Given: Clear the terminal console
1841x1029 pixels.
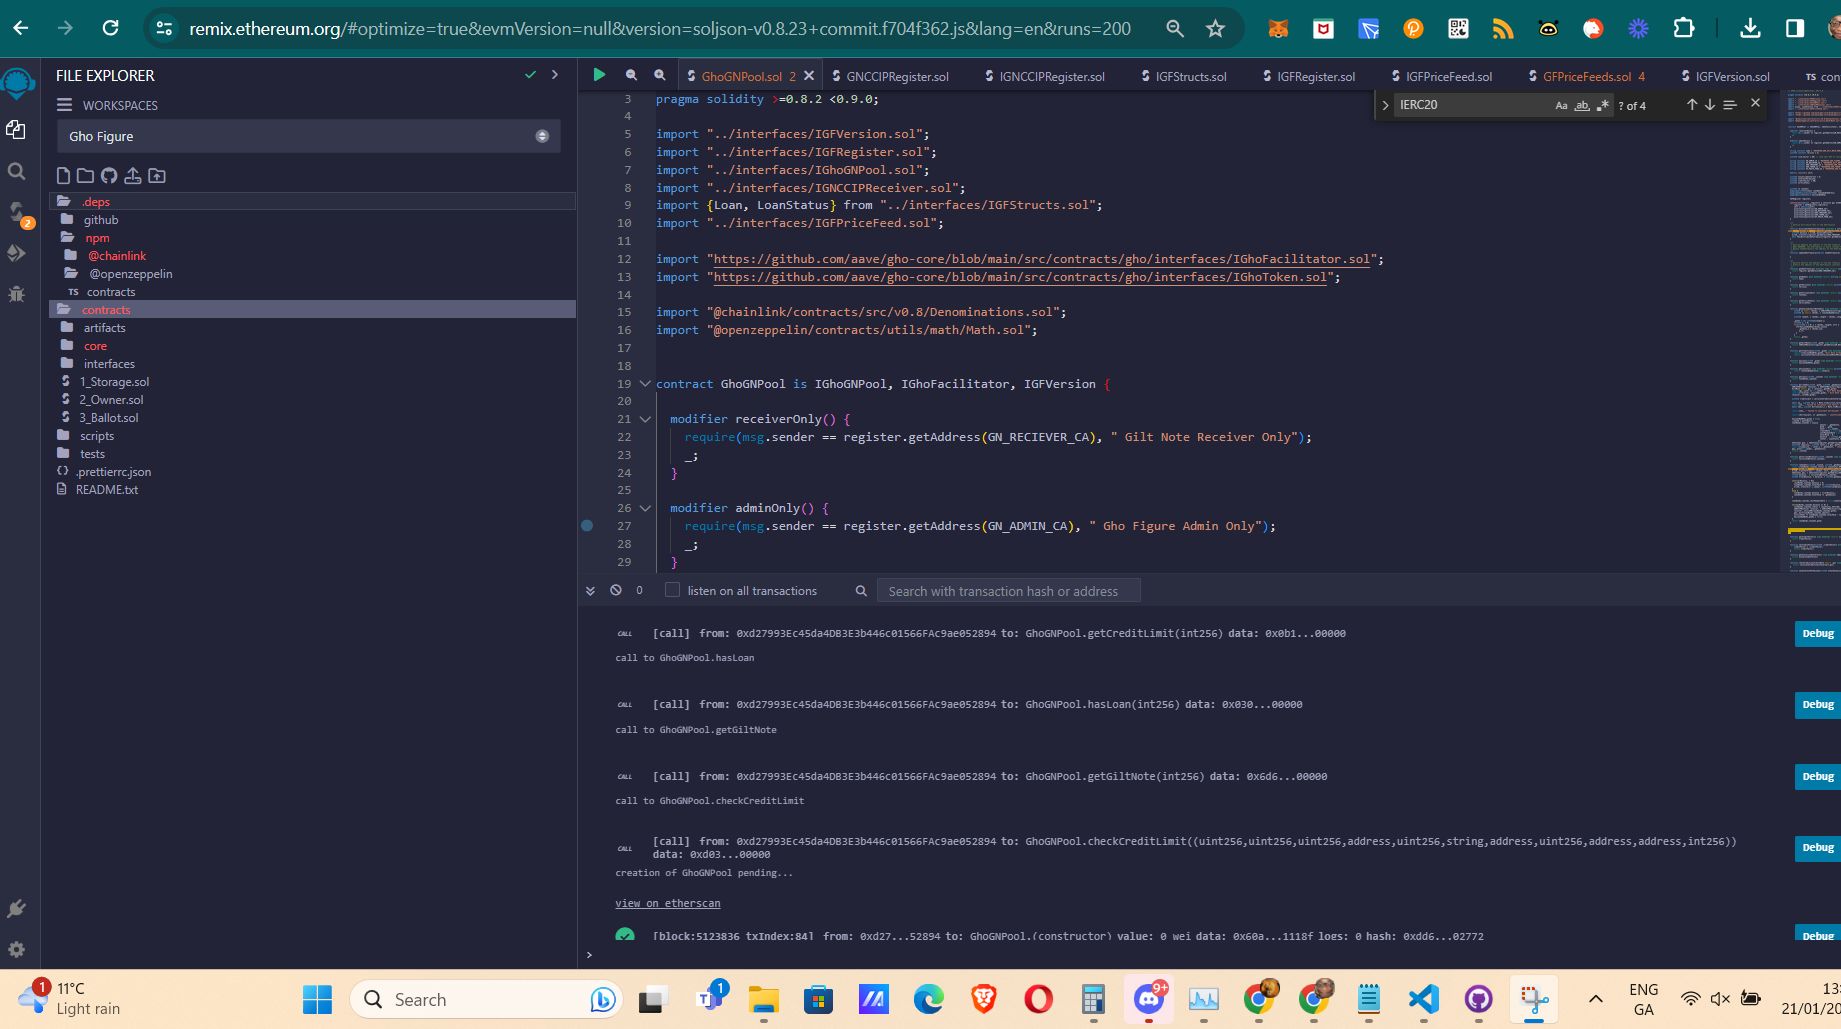Looking at the screenshot, I should pyautogui.click(x=616, y=591).
